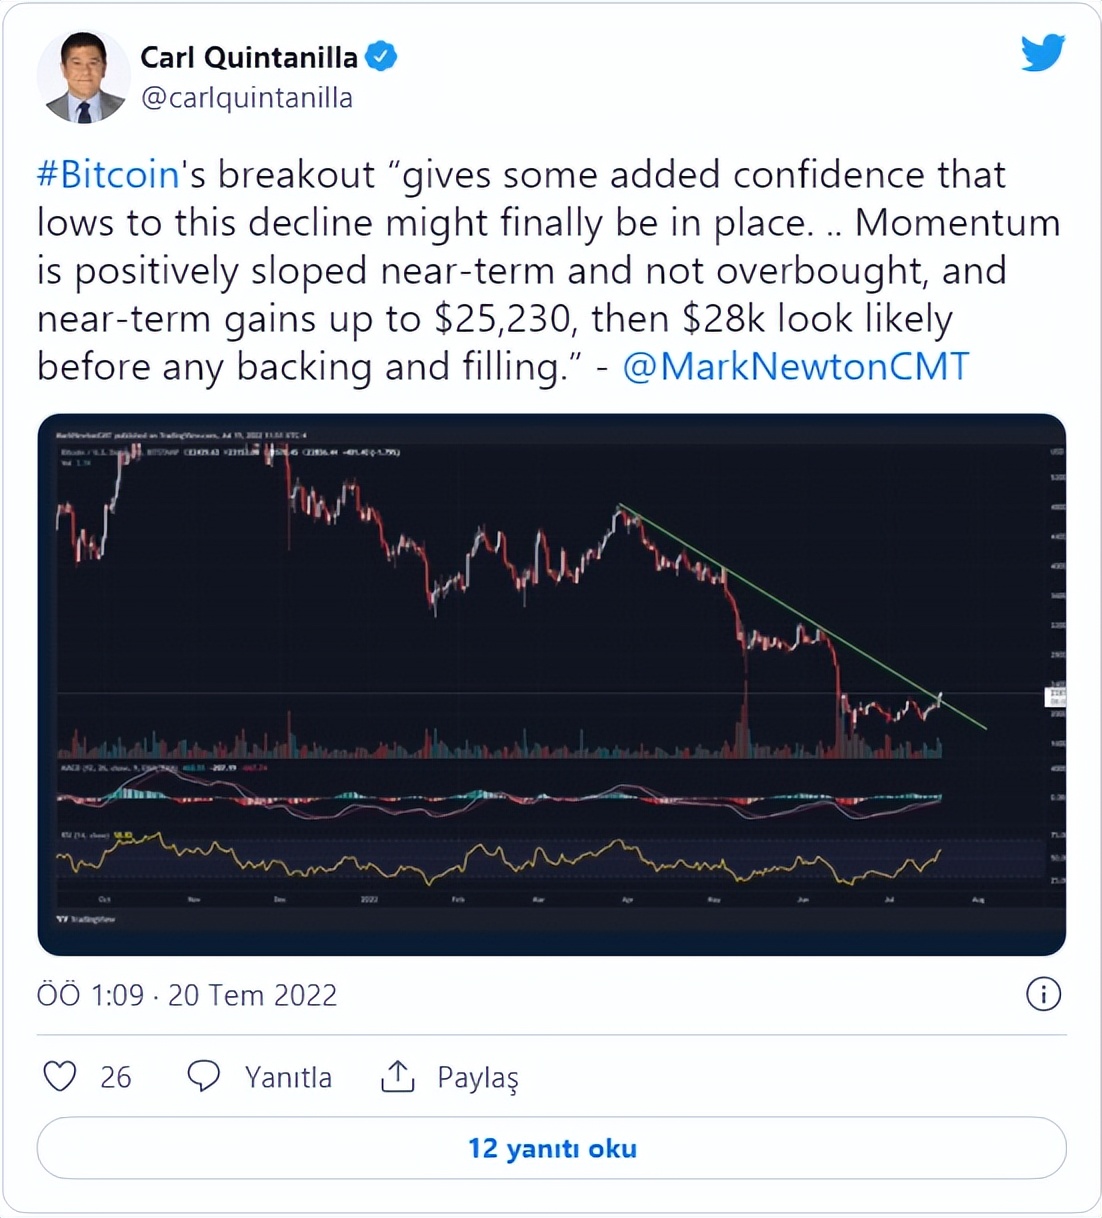Image resolution: width=1102 pixels, height=1218 pixels.
Task: Open the Bitcoin chart image
Action: click(x=552, y=684)
